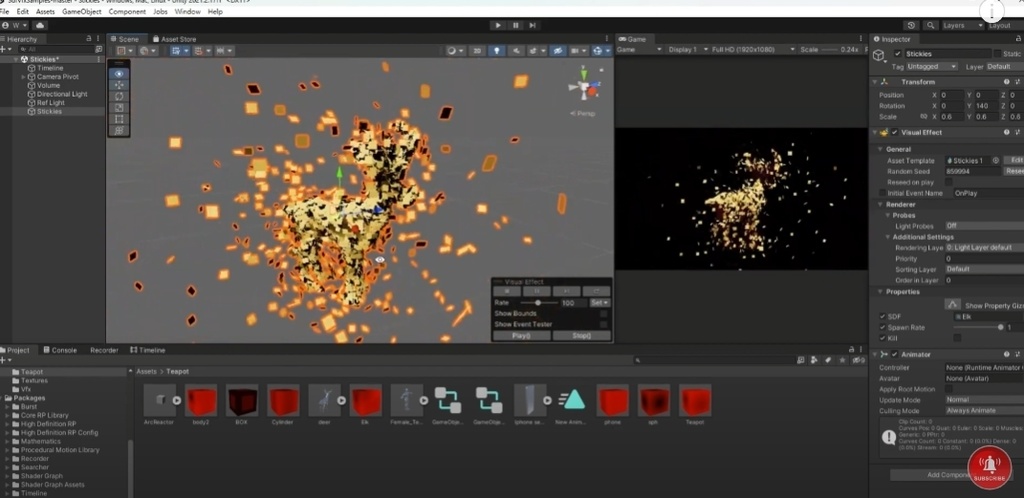Select Directional Light in Hierarchy
The height and width of the screenshot is (498, 1024).
click(62, 94)
